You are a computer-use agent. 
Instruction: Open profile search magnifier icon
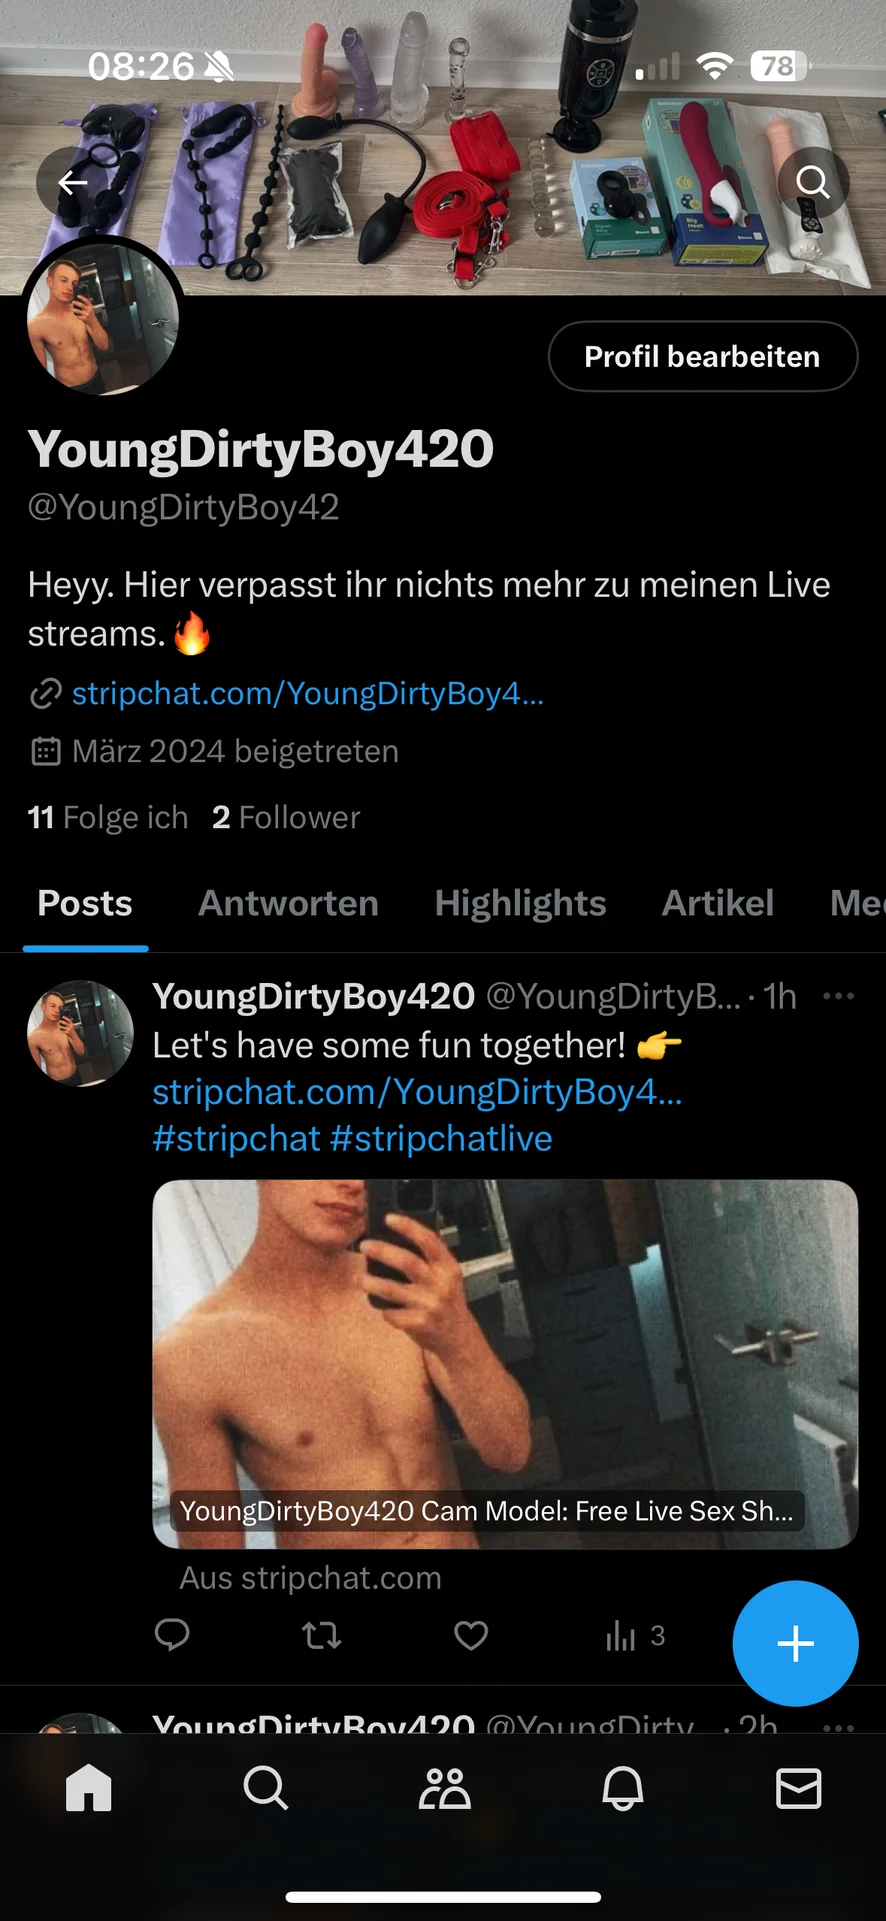(x=813, y=182)
